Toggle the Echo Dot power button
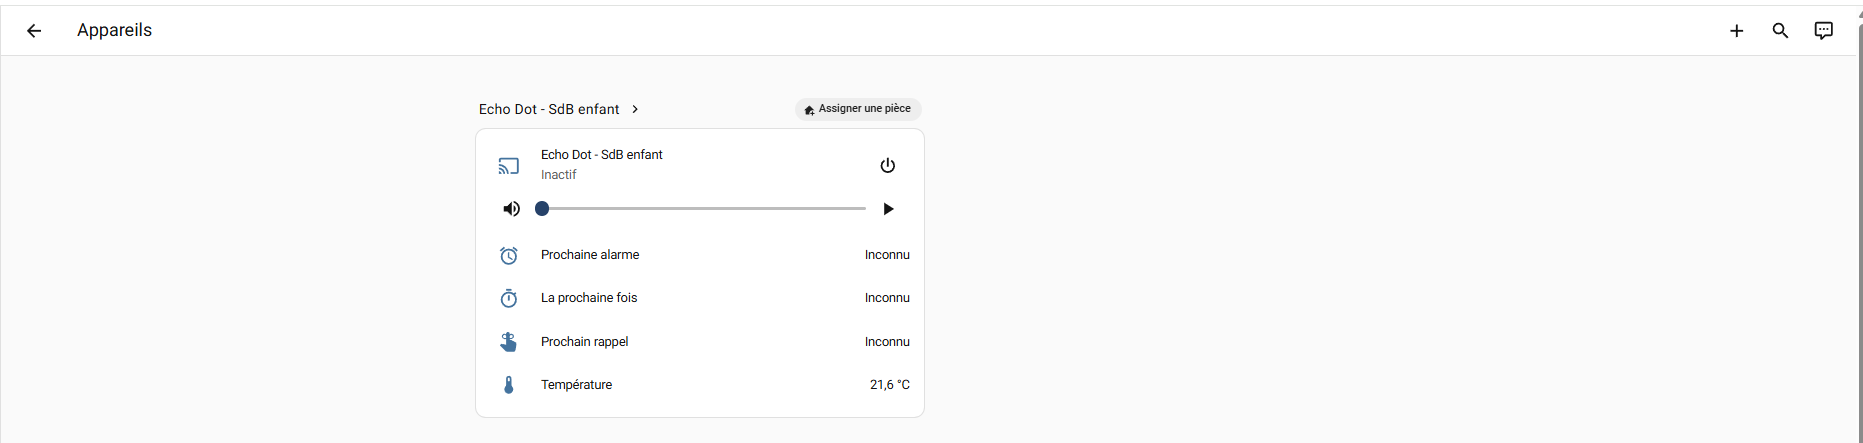 pos(887,166)
